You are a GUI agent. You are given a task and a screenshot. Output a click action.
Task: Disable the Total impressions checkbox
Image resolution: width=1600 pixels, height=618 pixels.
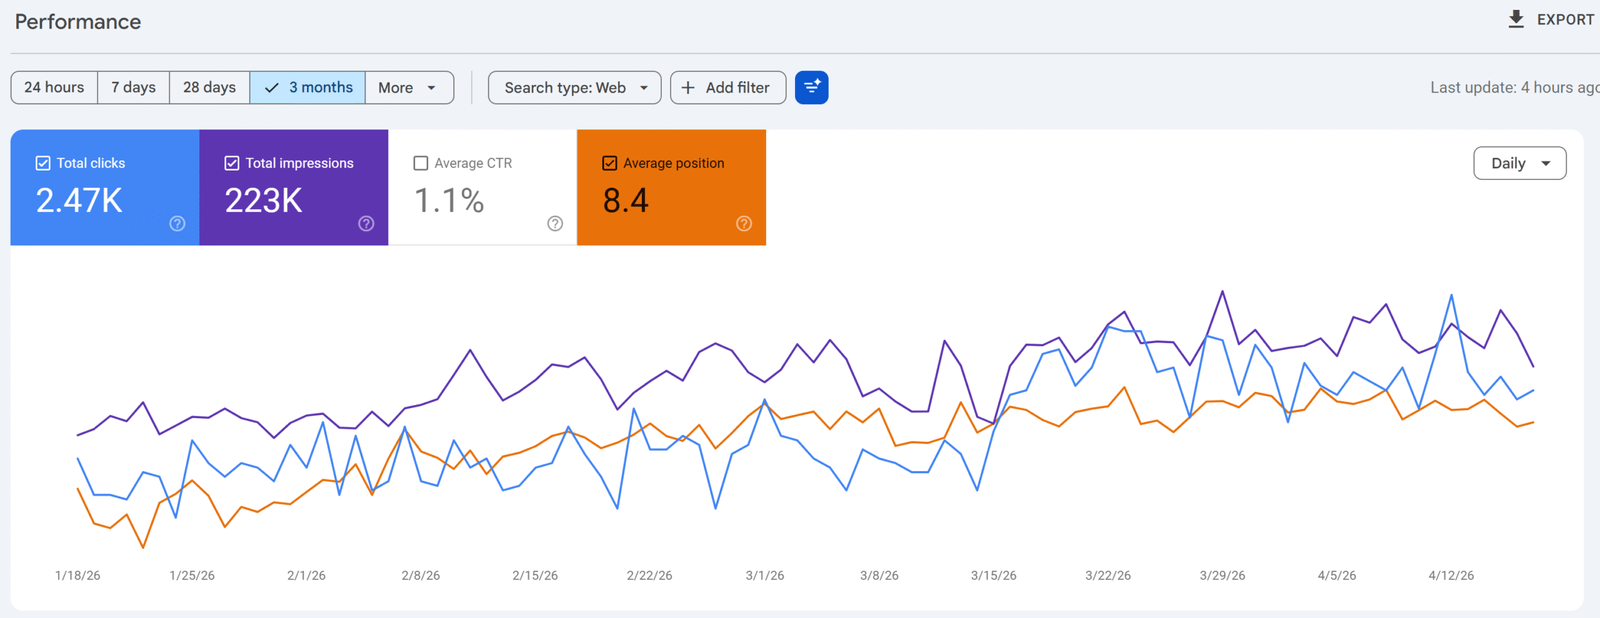coord(232,163)
